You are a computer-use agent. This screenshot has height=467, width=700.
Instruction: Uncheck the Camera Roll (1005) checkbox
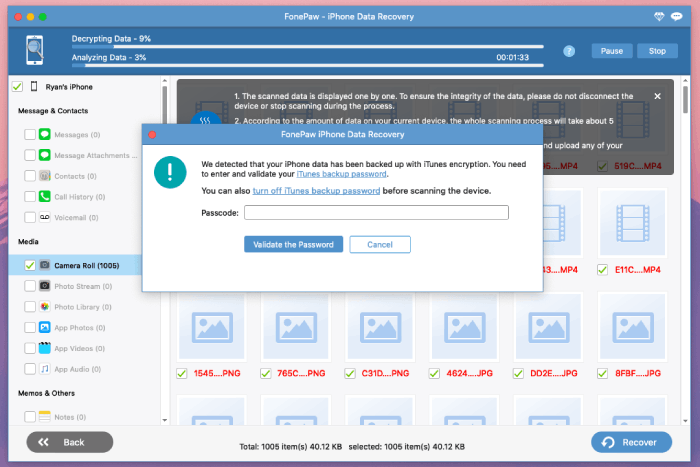tap(30, 265)
